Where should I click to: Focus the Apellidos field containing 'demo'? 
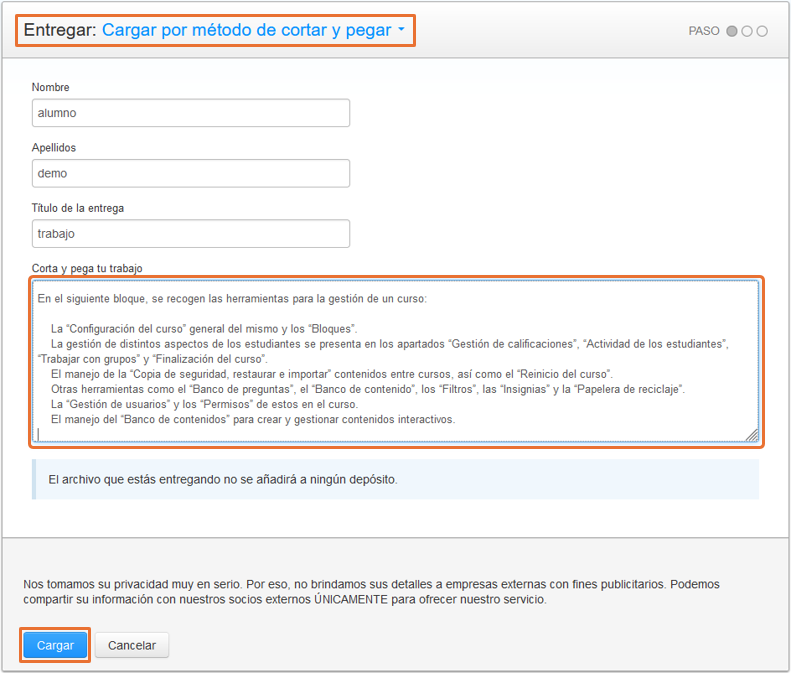[191, 173]
